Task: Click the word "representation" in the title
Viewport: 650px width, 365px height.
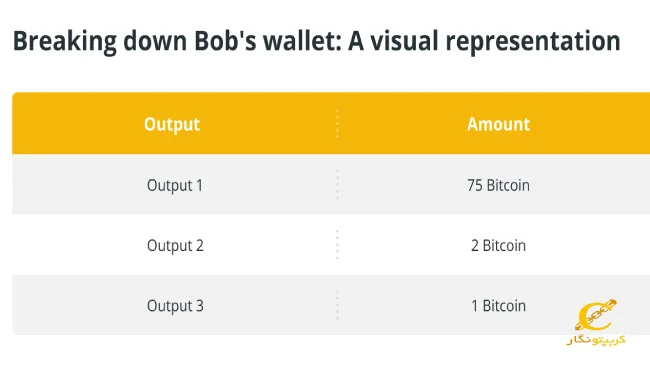Action: click(533, 41)
